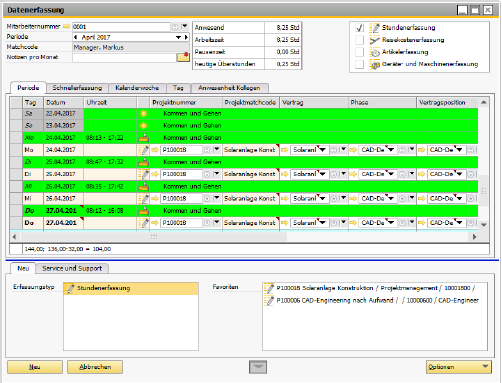
Task: Click the table vertical scroll down arrow
Action: [x=484, y=225]
